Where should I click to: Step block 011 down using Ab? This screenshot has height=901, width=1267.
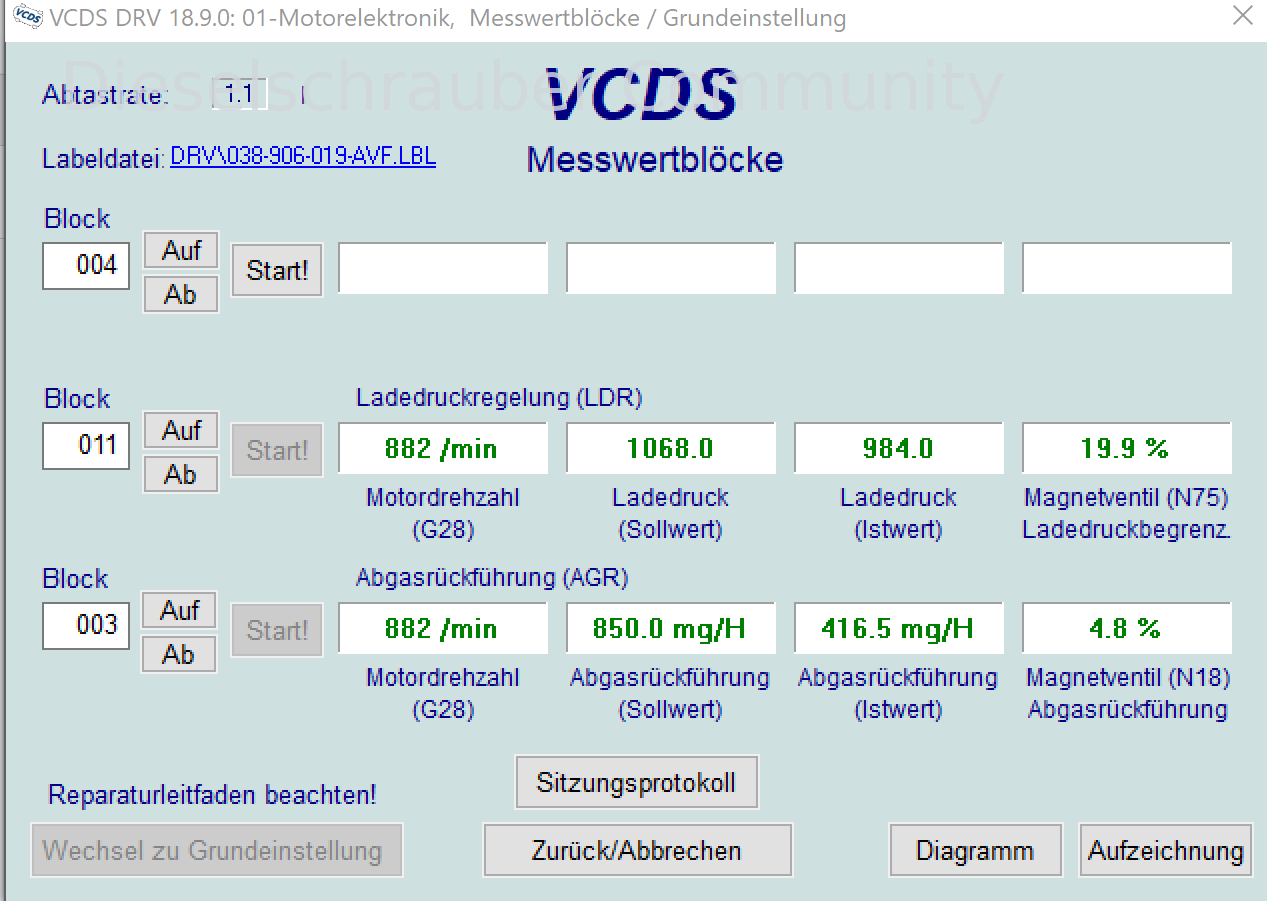[x=181, y=475]
